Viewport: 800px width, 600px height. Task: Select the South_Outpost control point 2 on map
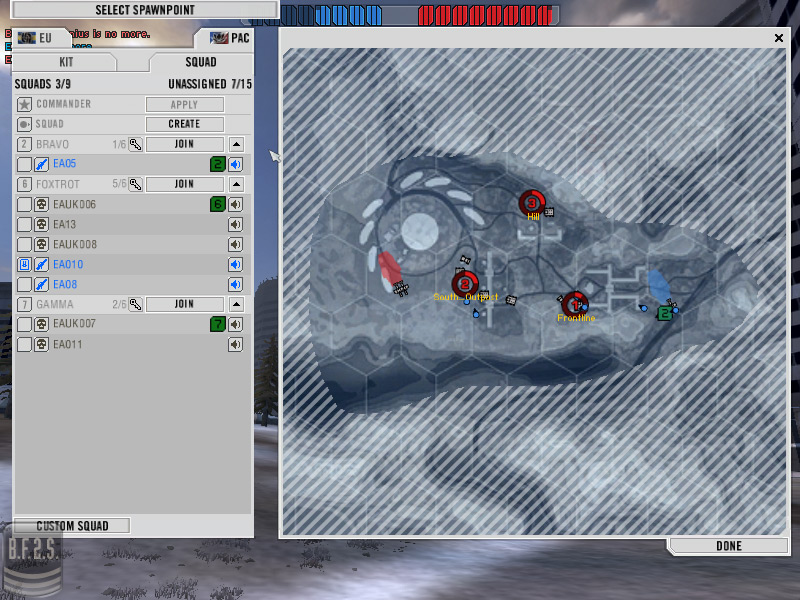coord(465,284)
